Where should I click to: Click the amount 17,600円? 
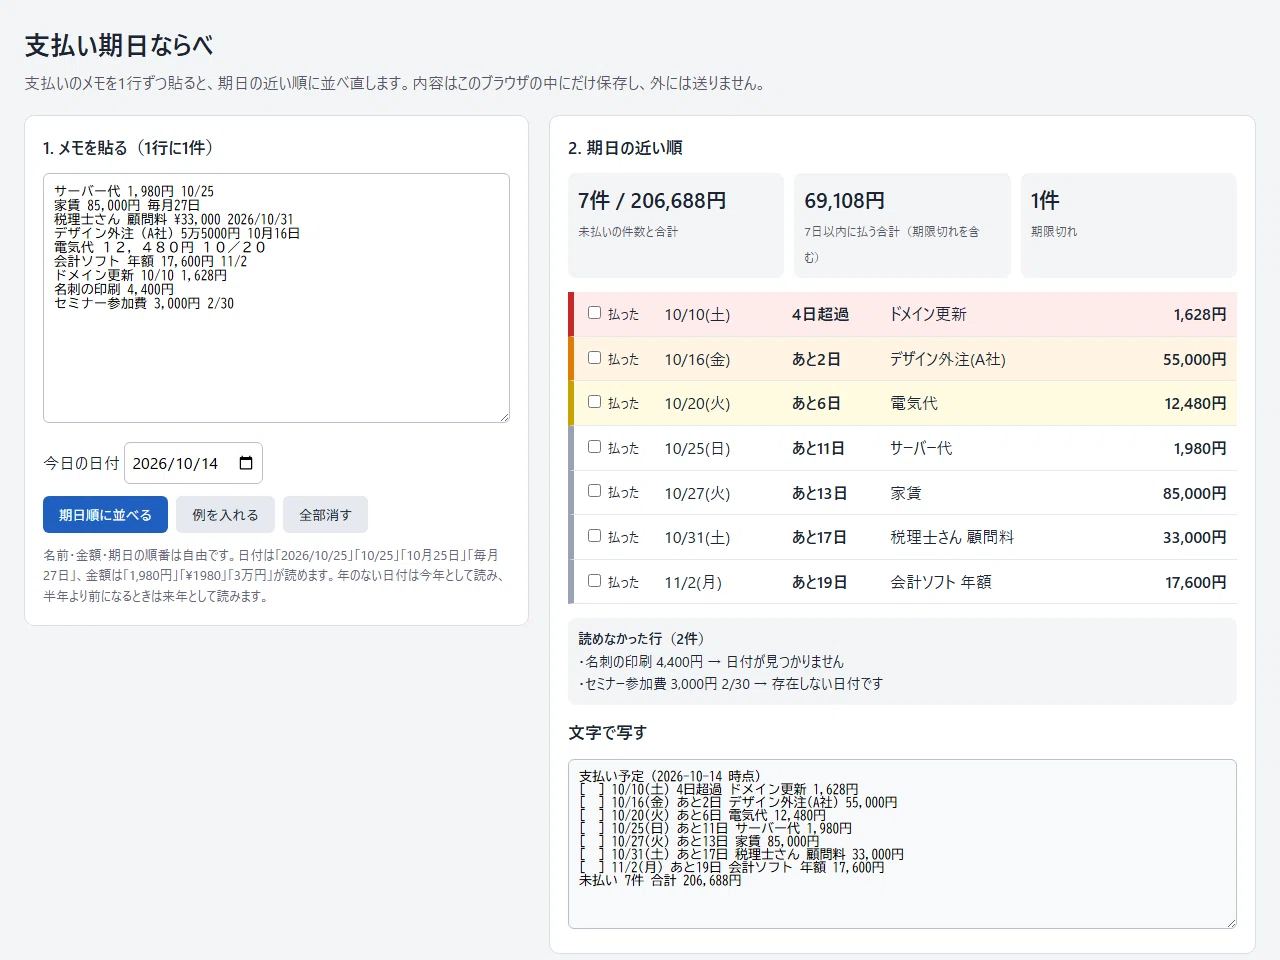point(1195,582)
